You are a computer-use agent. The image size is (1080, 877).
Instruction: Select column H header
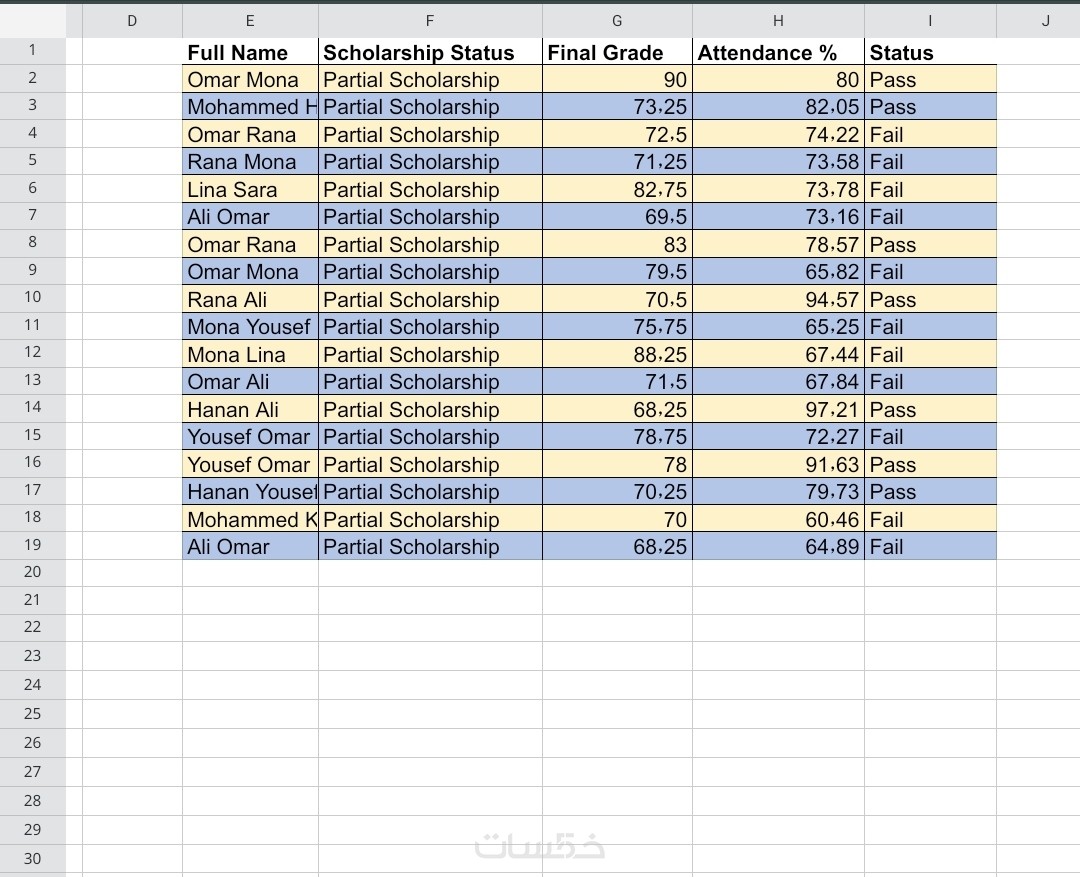[778, 20]
